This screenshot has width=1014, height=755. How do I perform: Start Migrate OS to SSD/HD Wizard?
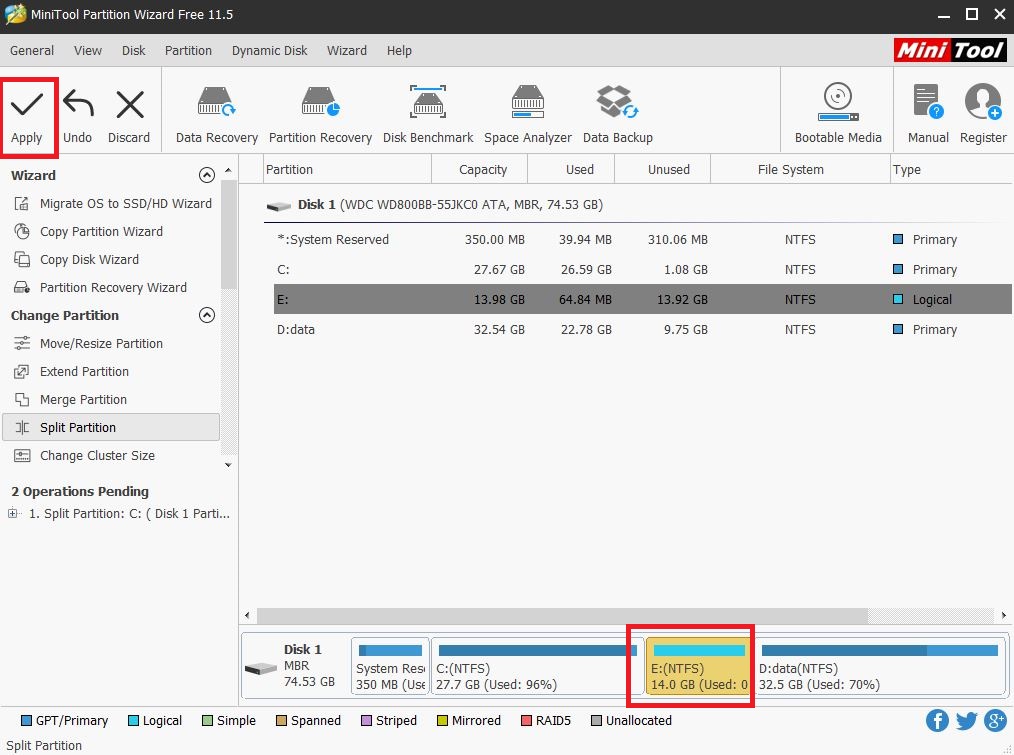(x=113, y=204)
